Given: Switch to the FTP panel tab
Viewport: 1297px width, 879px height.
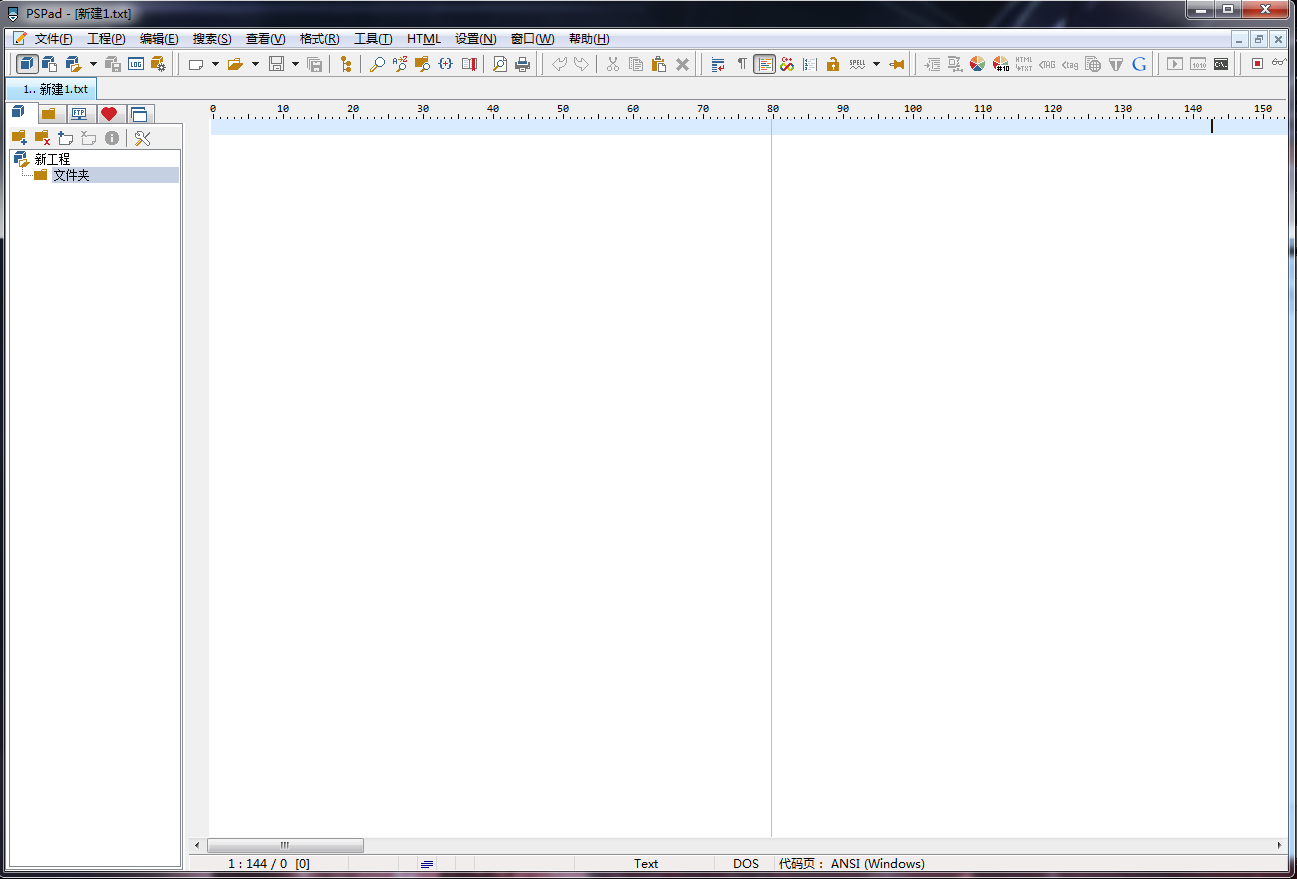Looking at the screenshot, I should [79, 113].
